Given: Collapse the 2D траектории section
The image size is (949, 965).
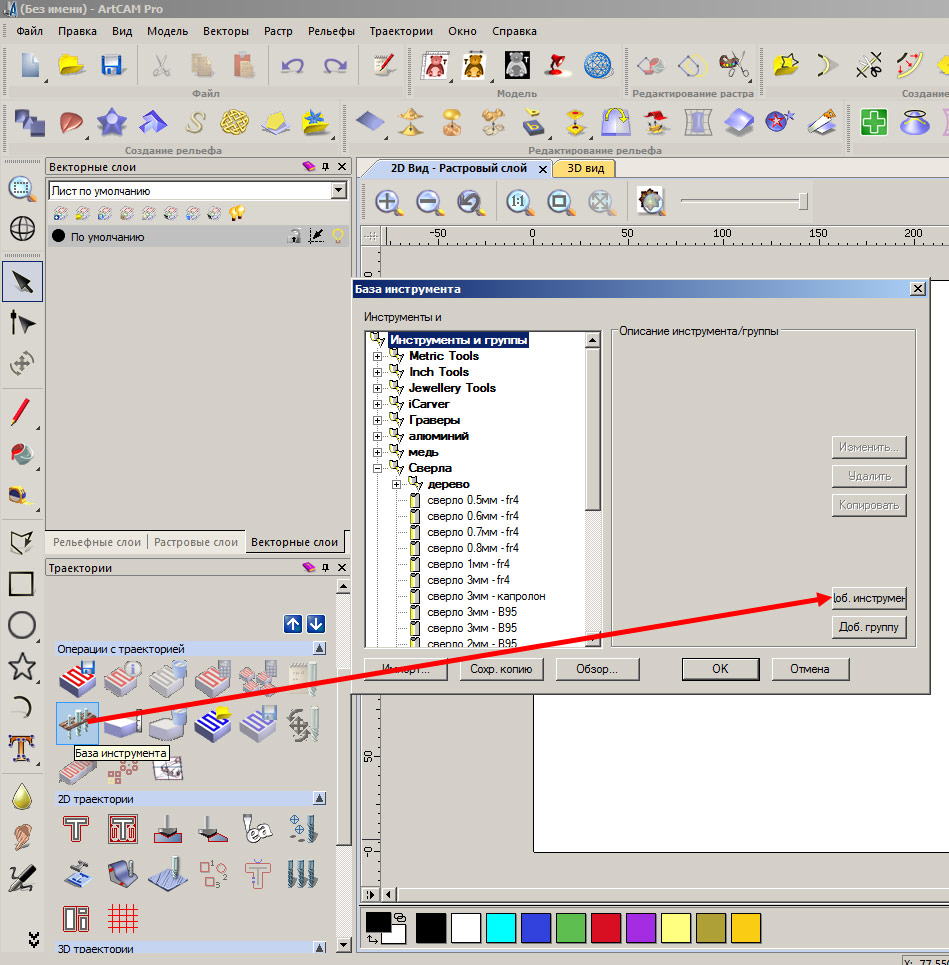Looking at the screenshot, I should [319, 798].
